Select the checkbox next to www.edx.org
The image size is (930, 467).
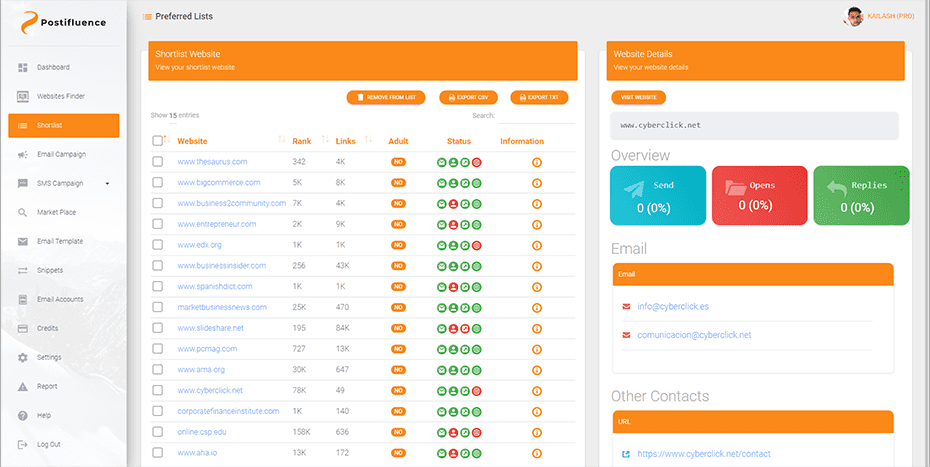(x=157, y=245)
